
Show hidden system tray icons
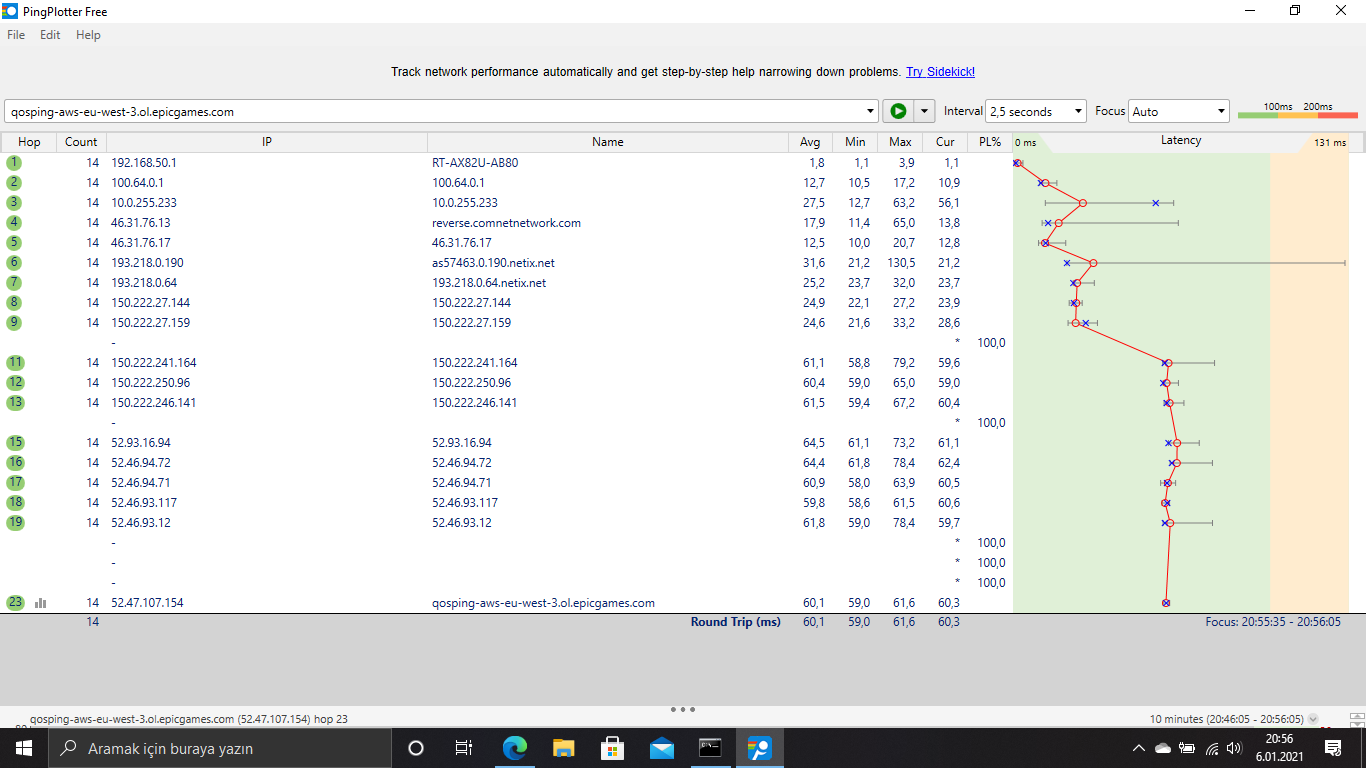pos(1138,748)
